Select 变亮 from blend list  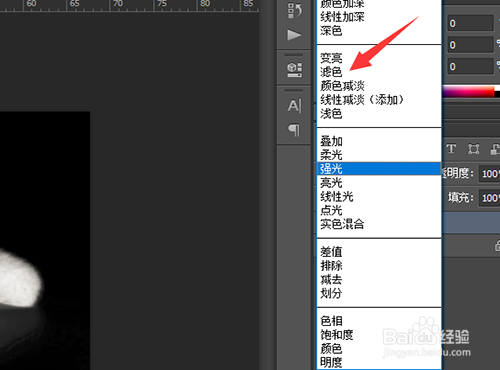click(x=379, y=58)
